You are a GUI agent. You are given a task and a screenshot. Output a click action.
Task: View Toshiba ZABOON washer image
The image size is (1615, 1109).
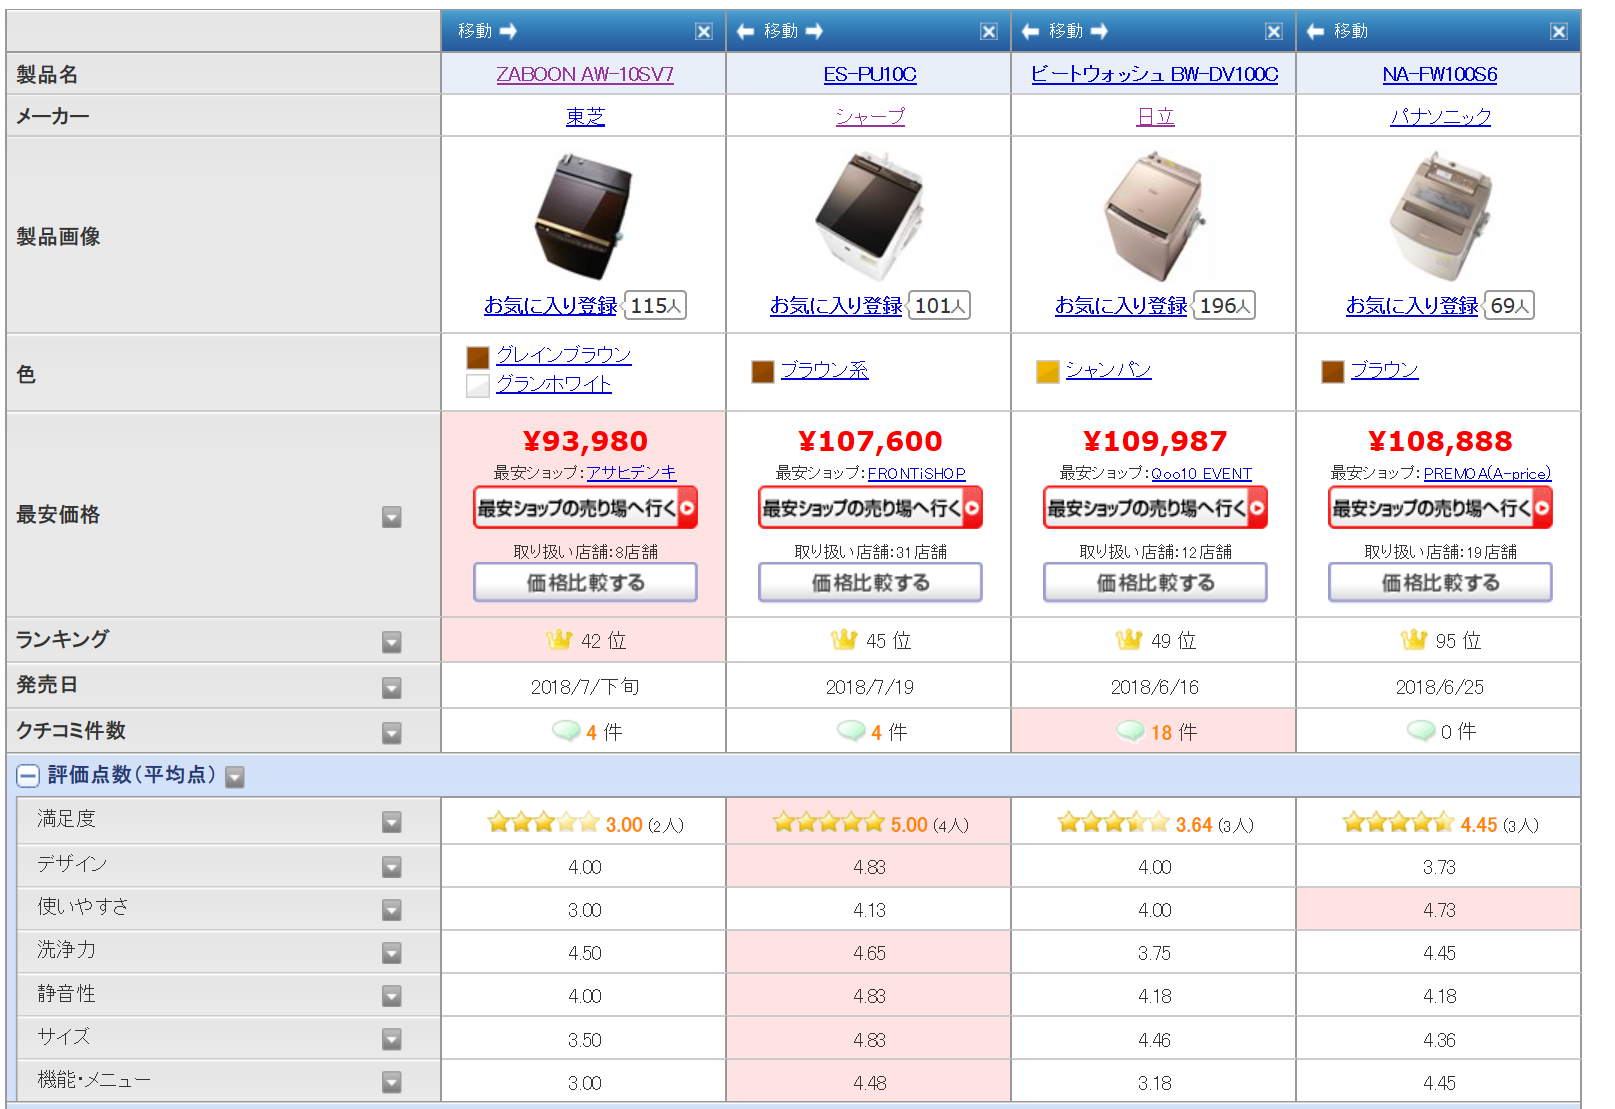tap(585, 214)
